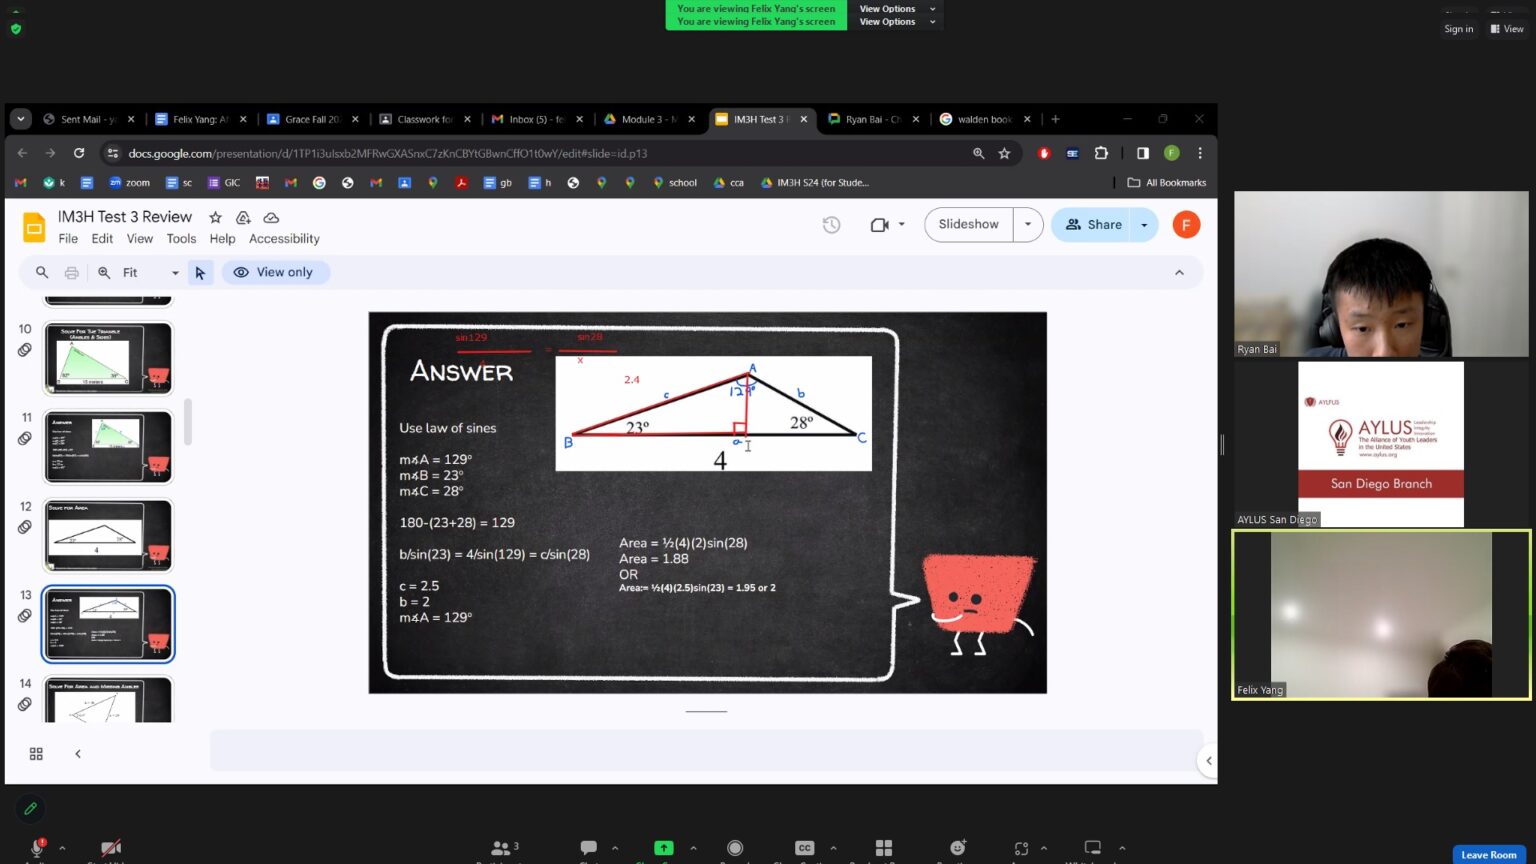
Task: Open the Chrome extensions puzzle icon
Action: (x=1101, y=153)
